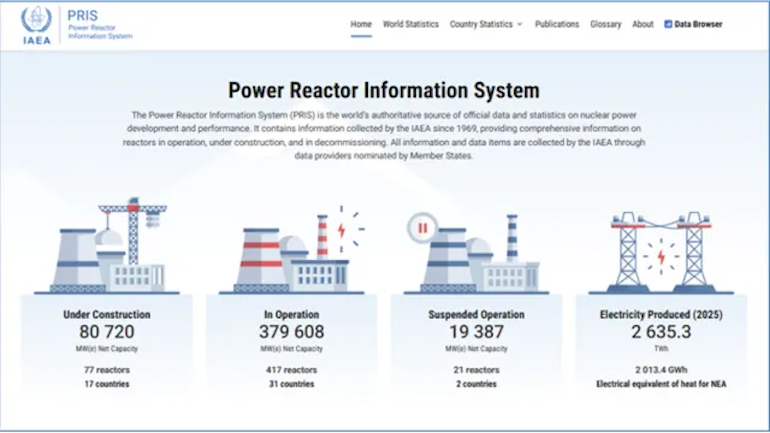
Task: Launch the Data Browser link
Action: [693, 24]
